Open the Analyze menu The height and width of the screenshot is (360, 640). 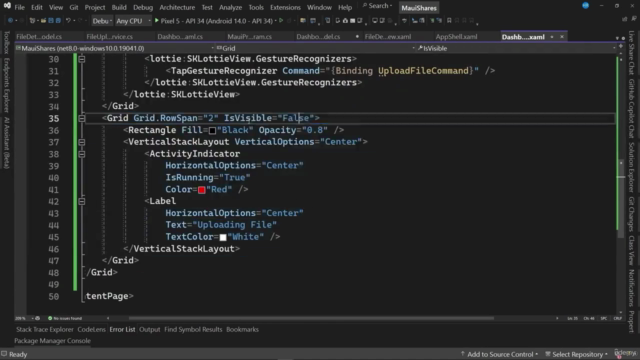coord(230,7)
